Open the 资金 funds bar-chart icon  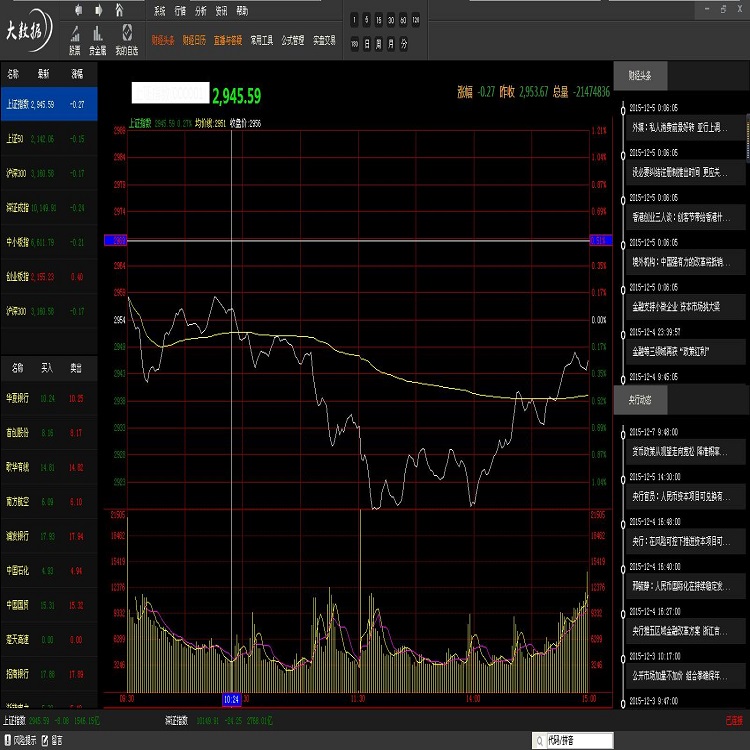click(98, 40)
